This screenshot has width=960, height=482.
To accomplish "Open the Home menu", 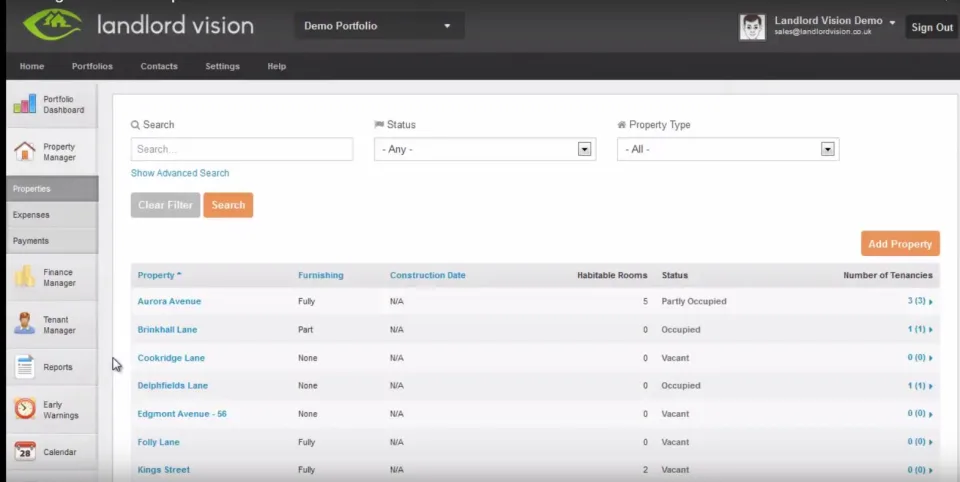I will pos(32,66).
